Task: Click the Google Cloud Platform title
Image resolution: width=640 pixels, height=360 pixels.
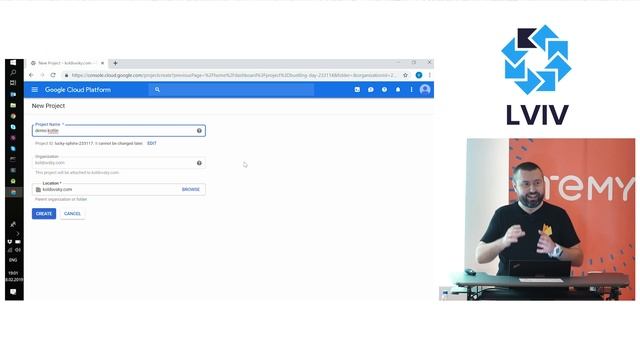Action: pos(78,90)
